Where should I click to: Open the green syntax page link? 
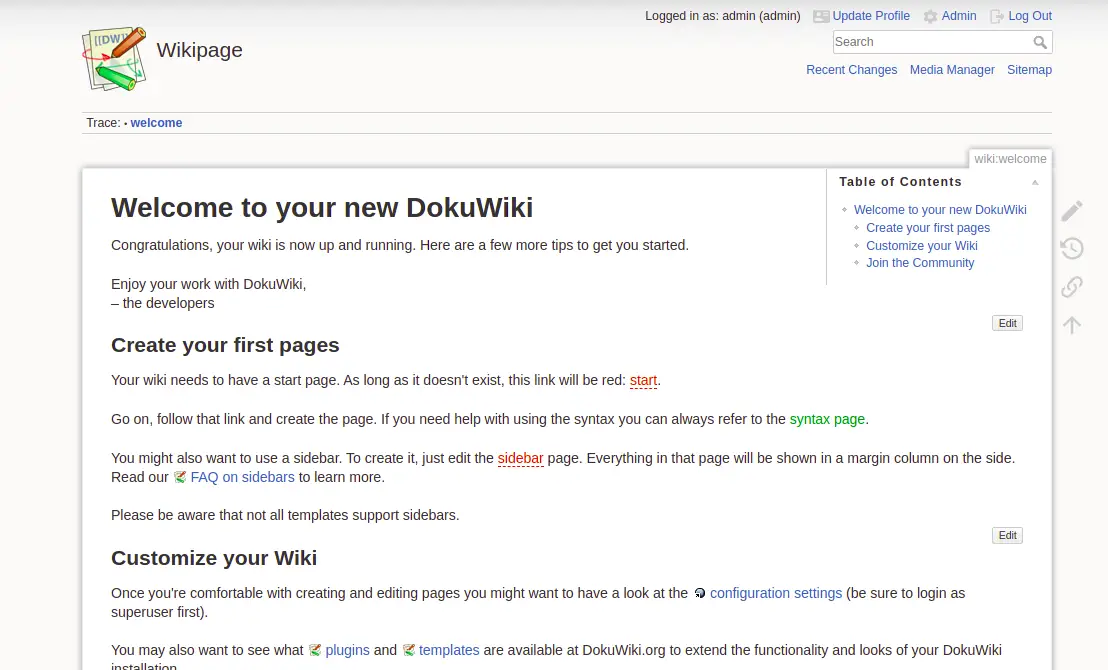[x=827, y=419]
